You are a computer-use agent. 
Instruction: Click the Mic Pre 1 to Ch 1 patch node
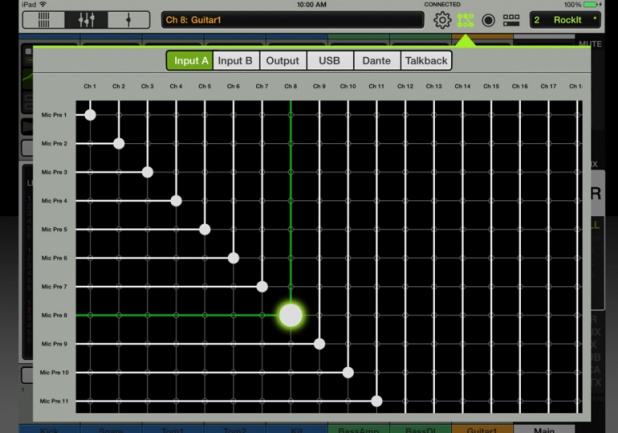click(x=90, y=115)
